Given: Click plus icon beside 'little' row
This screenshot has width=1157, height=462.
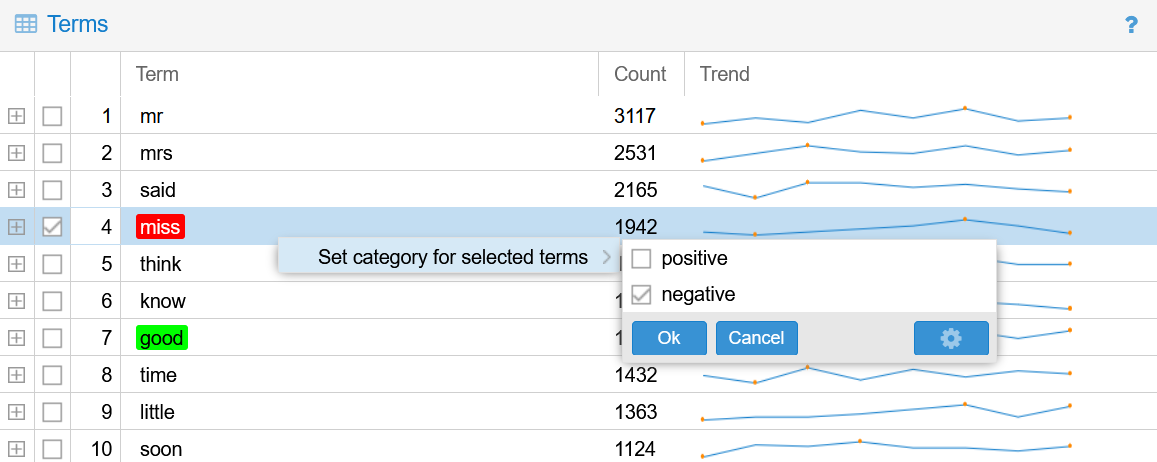Looking at the screenshot, I should [x=16, y=412].
